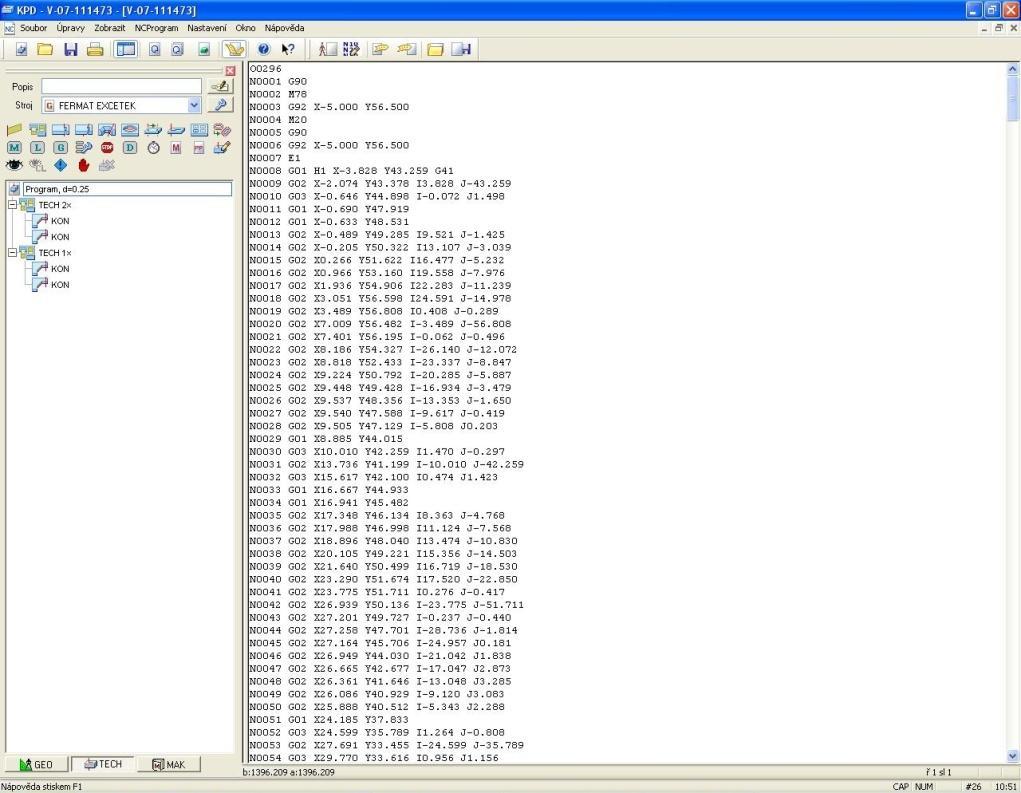Viewport: 1021px width, 793px height.
Task: Click the blue question mark help icon
Action: point(264,49)
